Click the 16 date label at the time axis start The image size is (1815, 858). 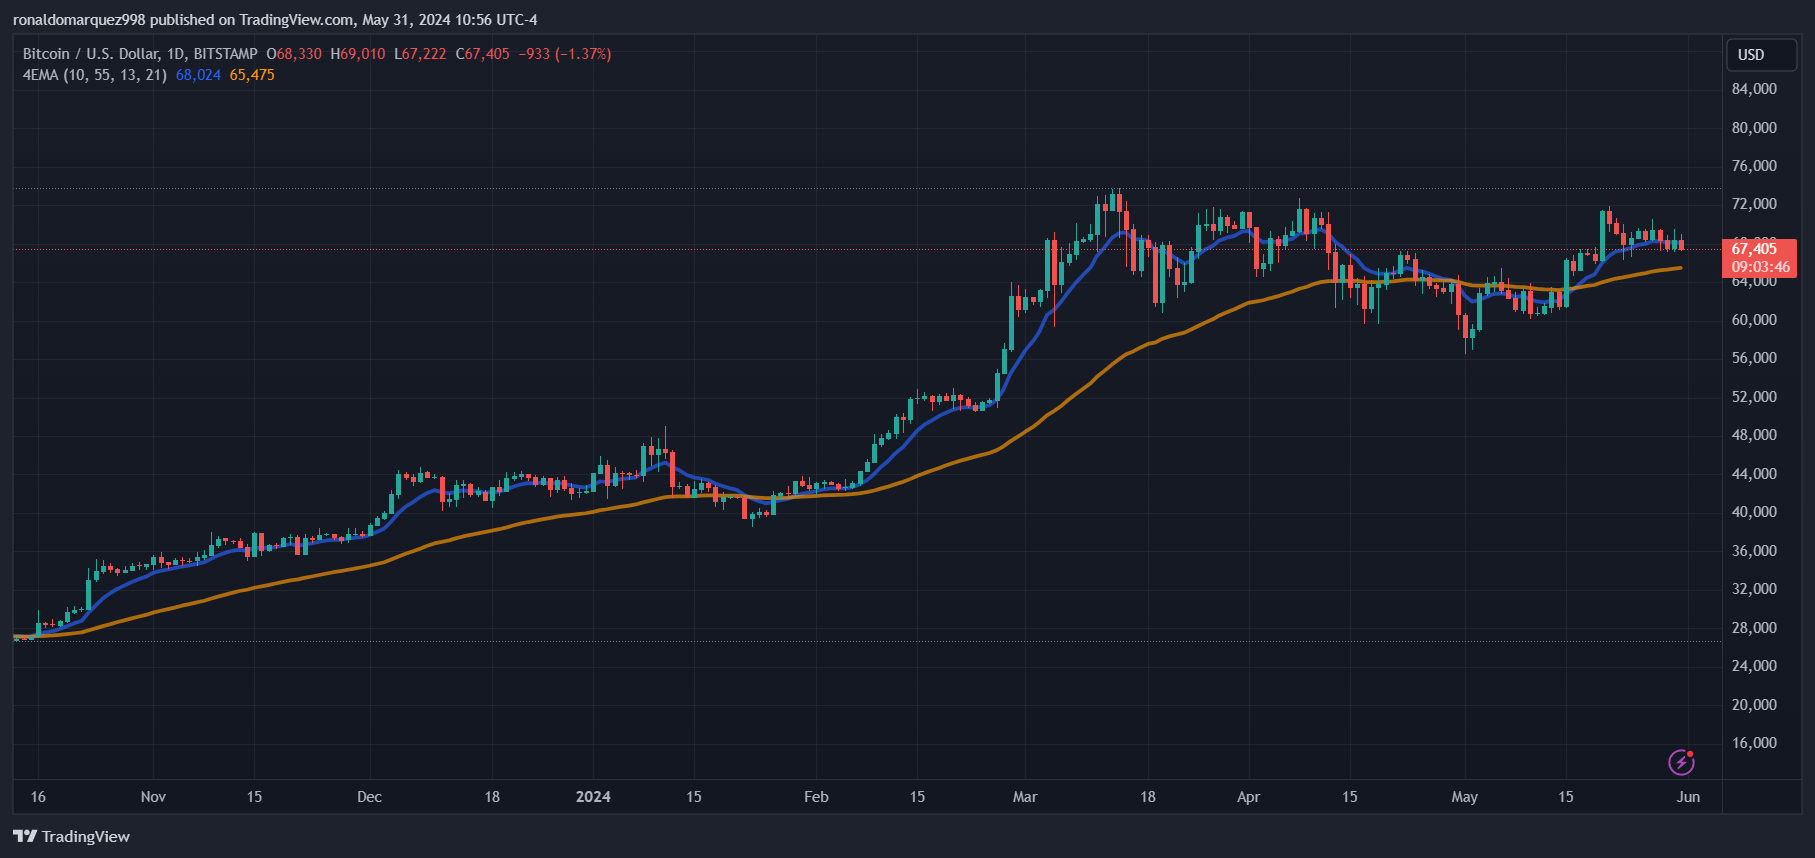(x=38, y=797)
